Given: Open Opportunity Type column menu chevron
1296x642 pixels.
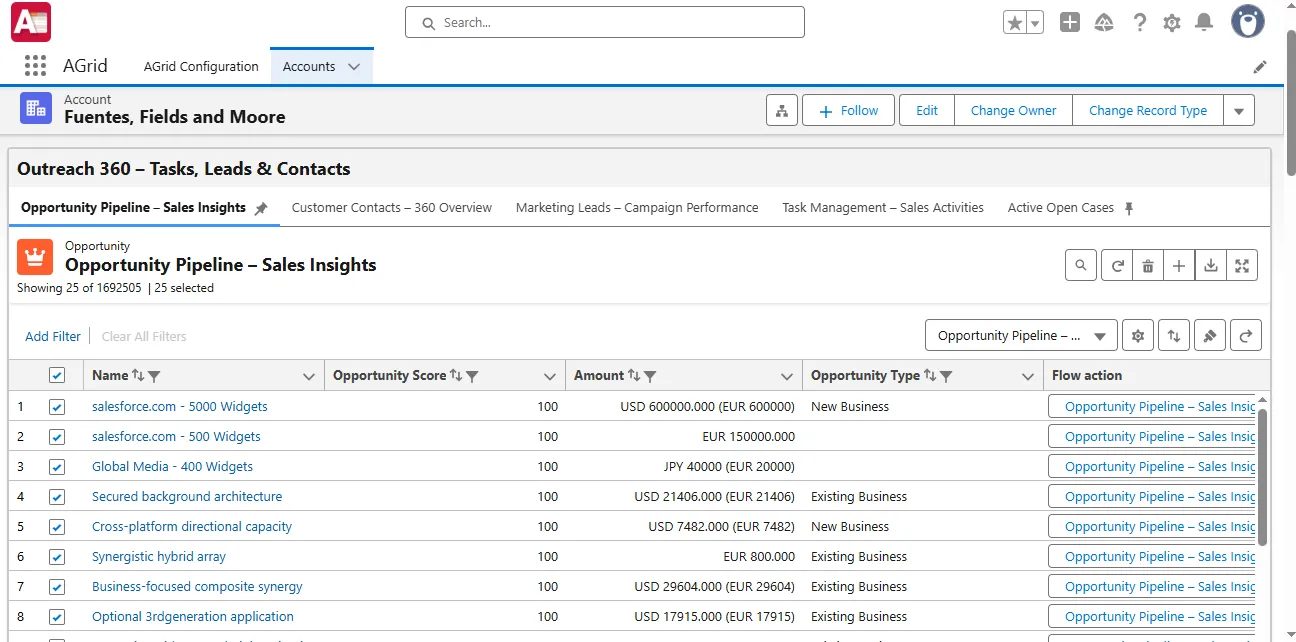Looking at the screenshot, I should click(1027, 377).
